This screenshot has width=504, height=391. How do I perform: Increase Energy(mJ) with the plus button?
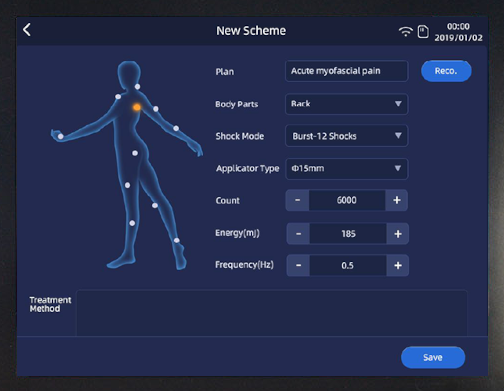coord(398,234)
